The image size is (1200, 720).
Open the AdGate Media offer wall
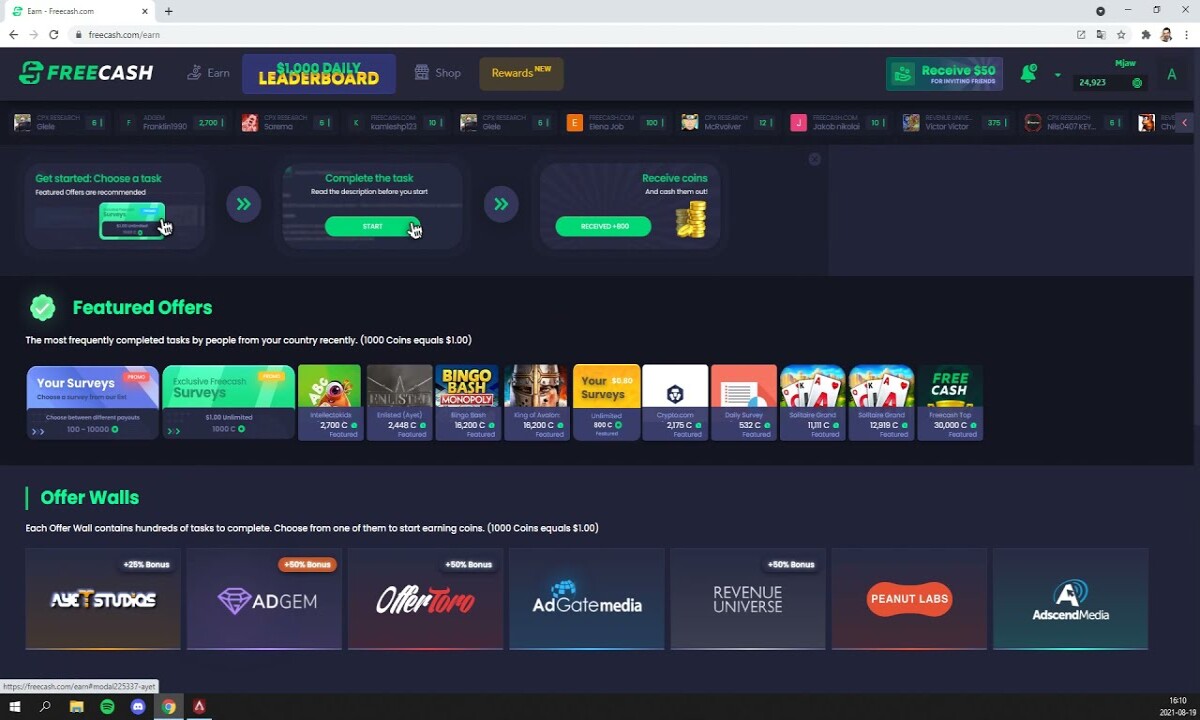pyautogui.click(x=587, y=599)
